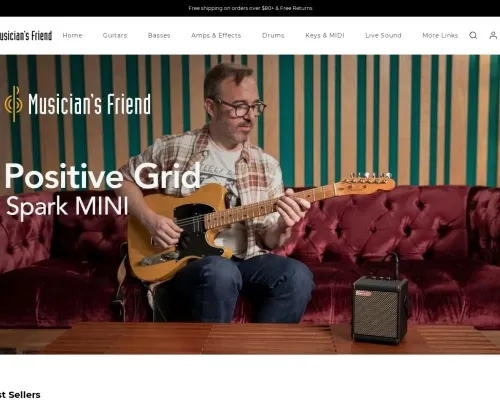
Task: Expand the Amps & Effects menu
Action: point(216,35)
